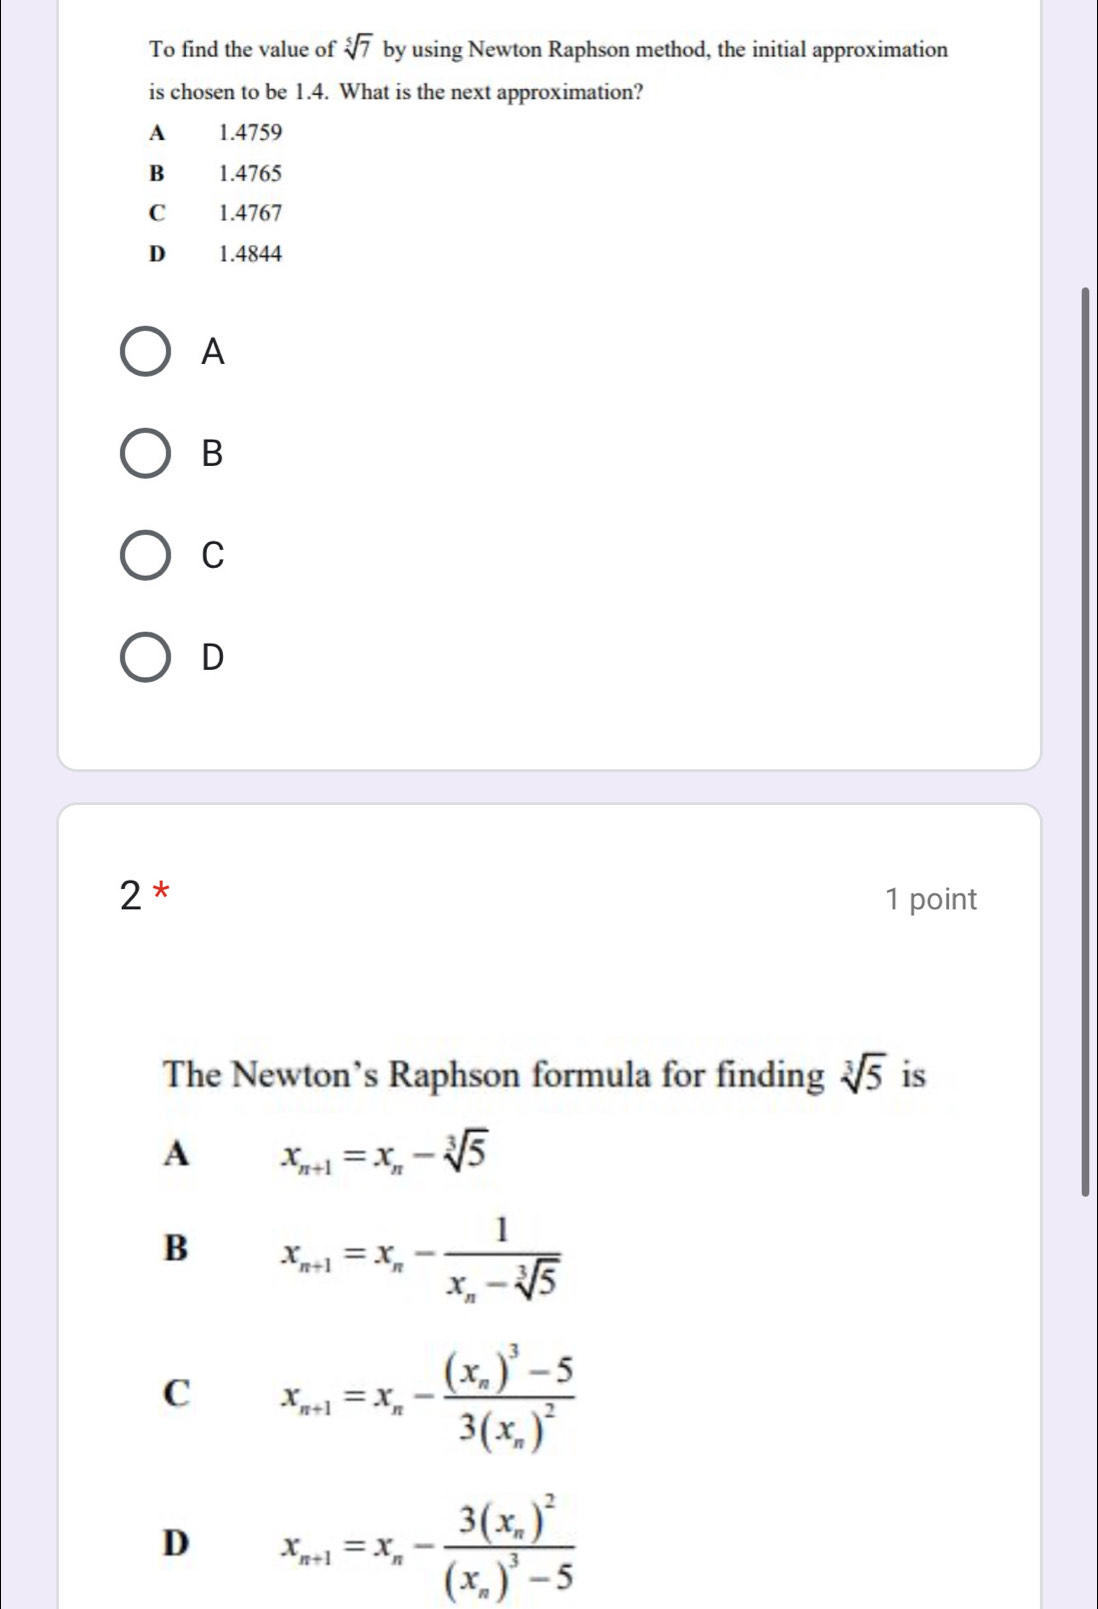Select radio button option C
This screenshot has width=1098, height=1609.
146,555
